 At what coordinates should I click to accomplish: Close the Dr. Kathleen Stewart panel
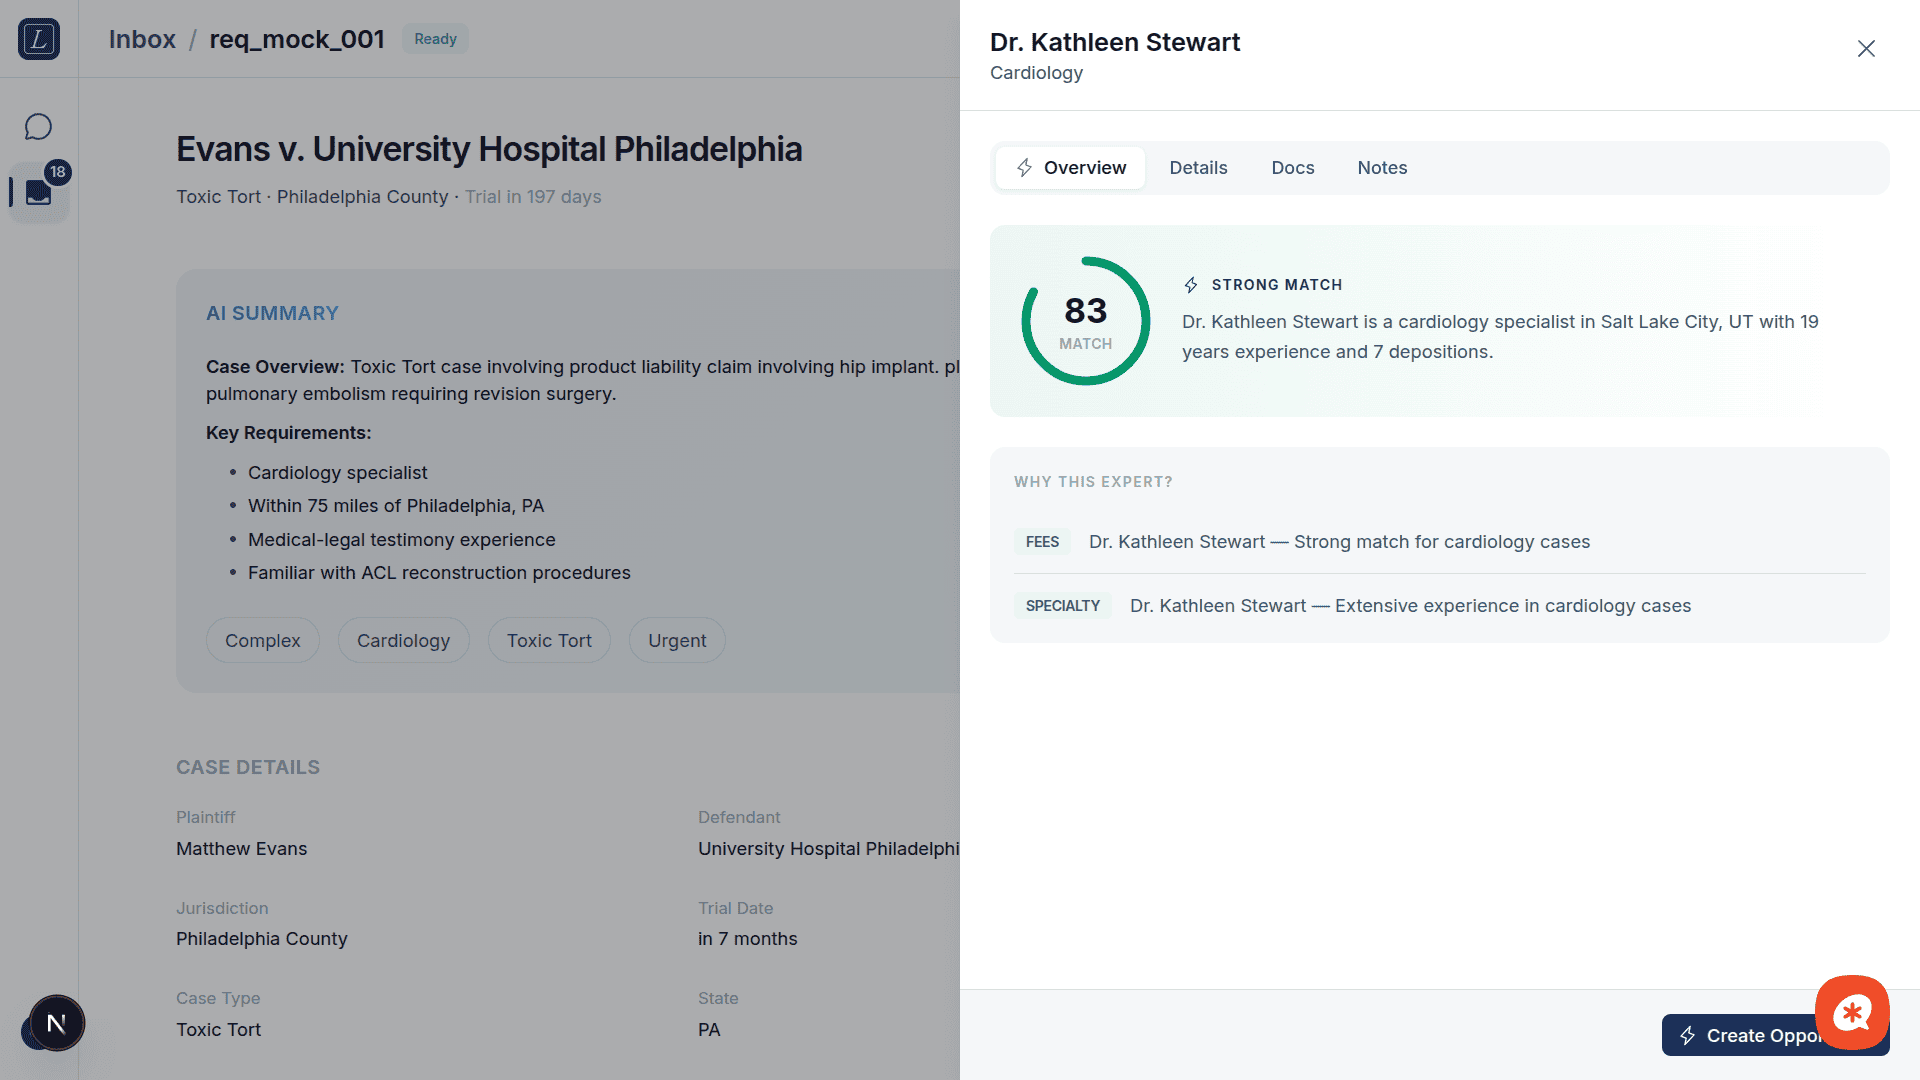[1866, 49]
